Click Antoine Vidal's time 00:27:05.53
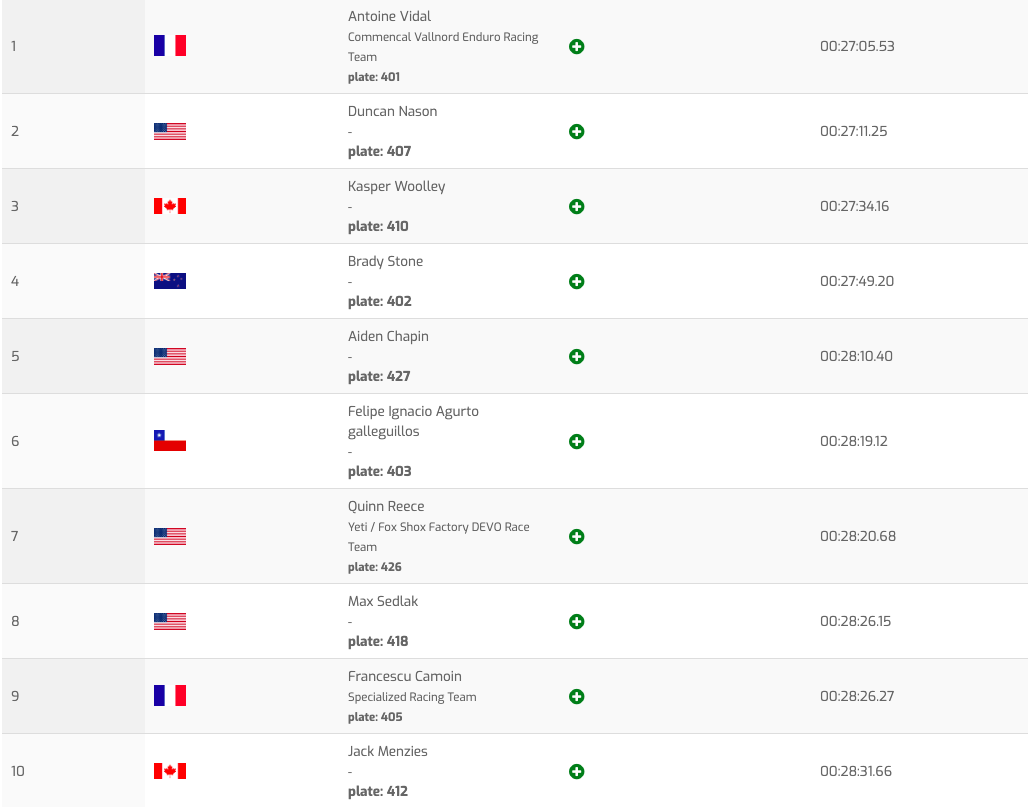 [857, 46]
